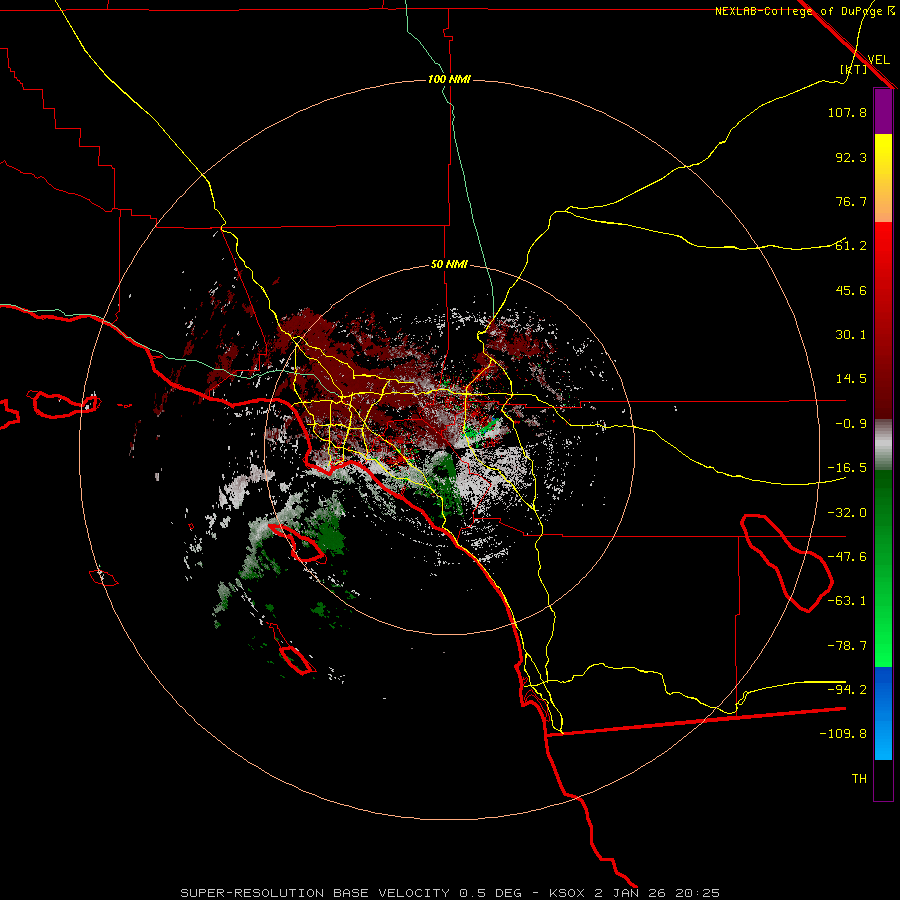Click the 76.7 velocity scale value
This screenshot has height=900, width=900.
851,201
